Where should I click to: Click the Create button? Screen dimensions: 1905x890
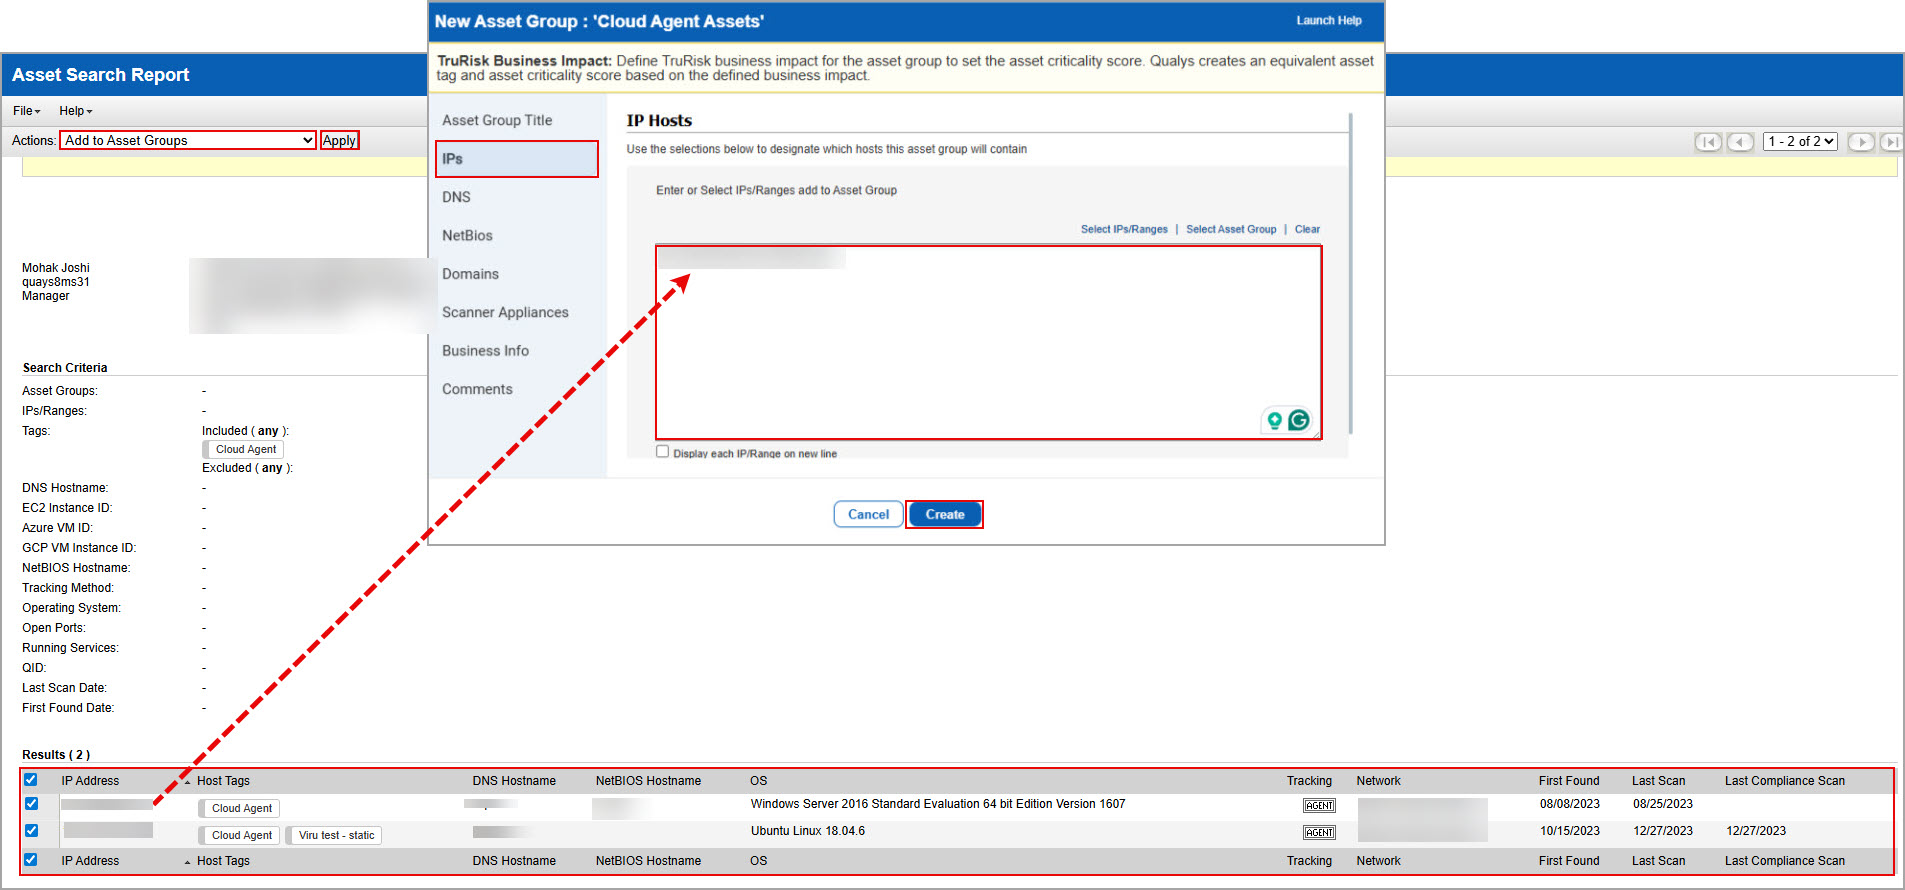coord(945,515)
